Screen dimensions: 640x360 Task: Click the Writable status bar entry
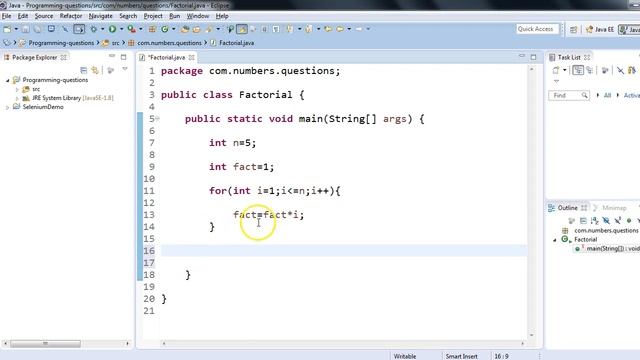[x=405, y=356]
